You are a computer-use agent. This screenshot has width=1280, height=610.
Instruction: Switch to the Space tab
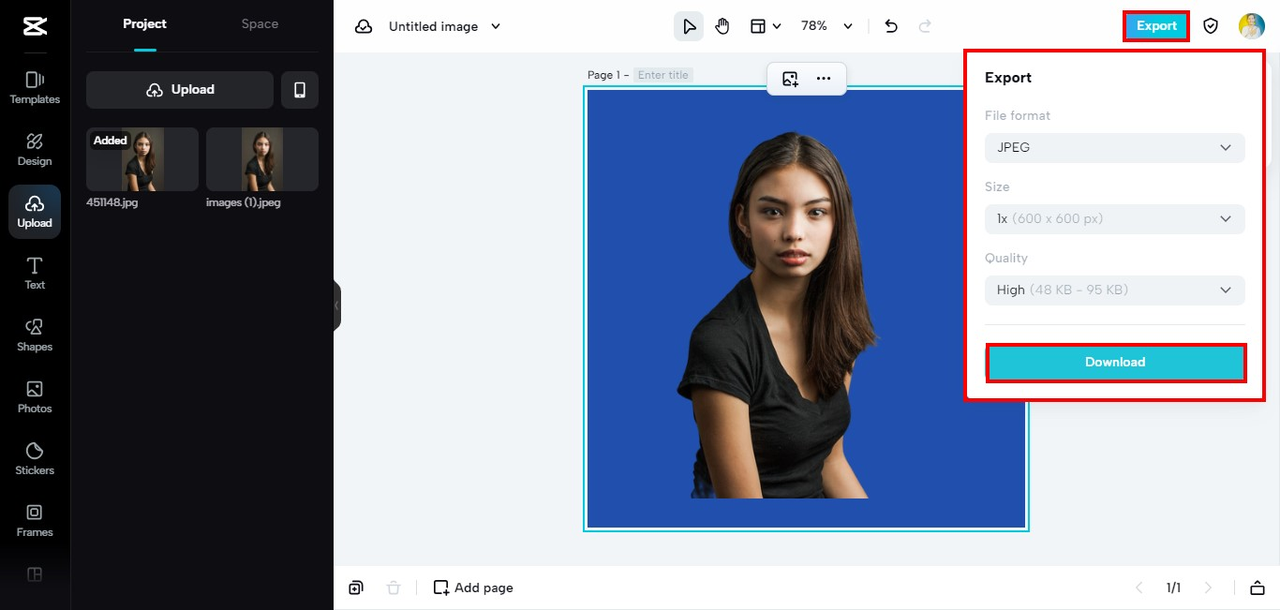(x=260, y=24)
